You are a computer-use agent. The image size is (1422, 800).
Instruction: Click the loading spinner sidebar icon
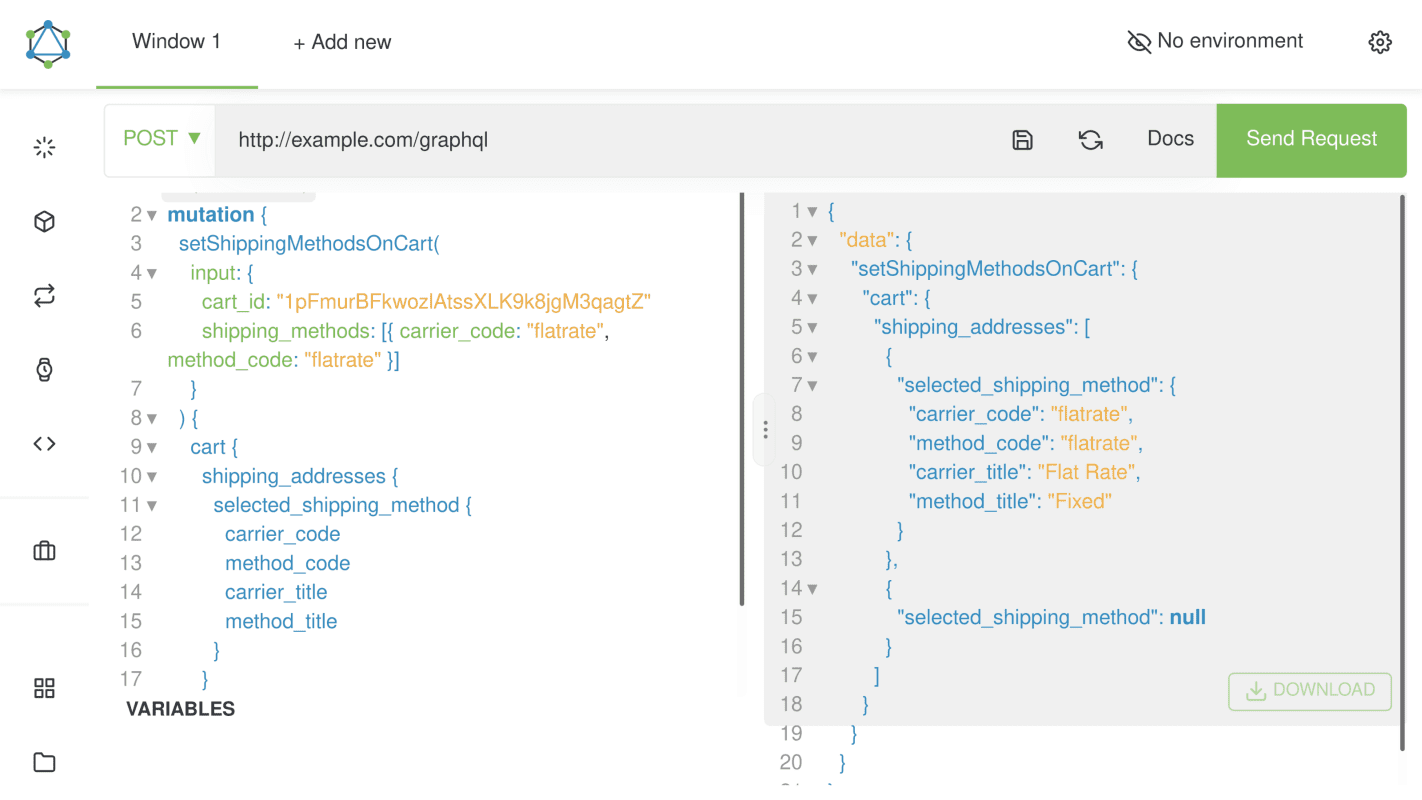44,148
